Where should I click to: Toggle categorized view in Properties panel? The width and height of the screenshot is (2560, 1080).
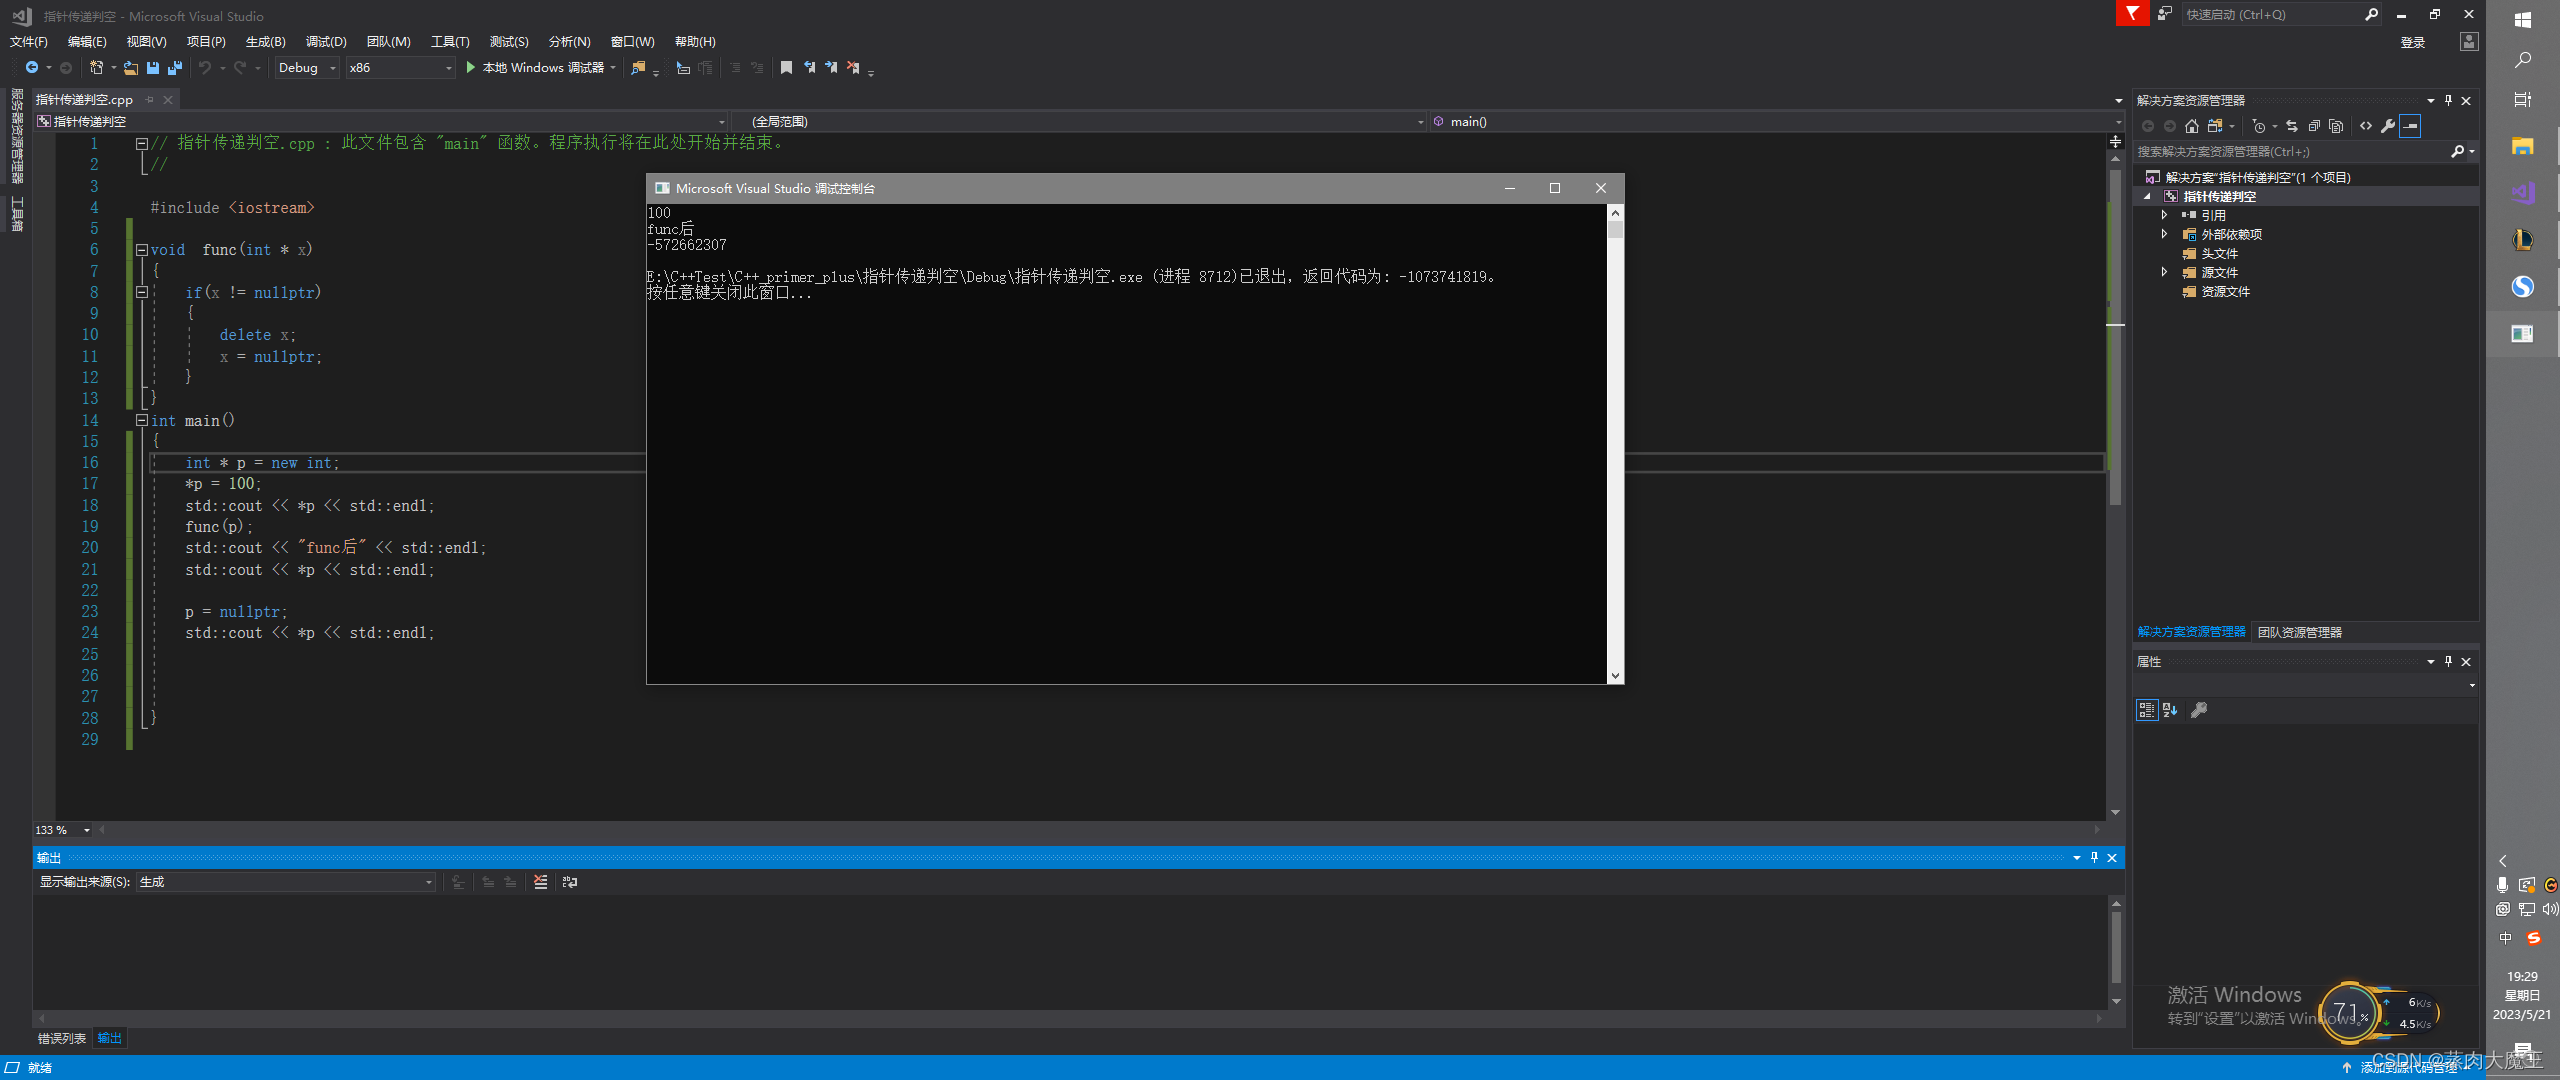[2146, 710]
